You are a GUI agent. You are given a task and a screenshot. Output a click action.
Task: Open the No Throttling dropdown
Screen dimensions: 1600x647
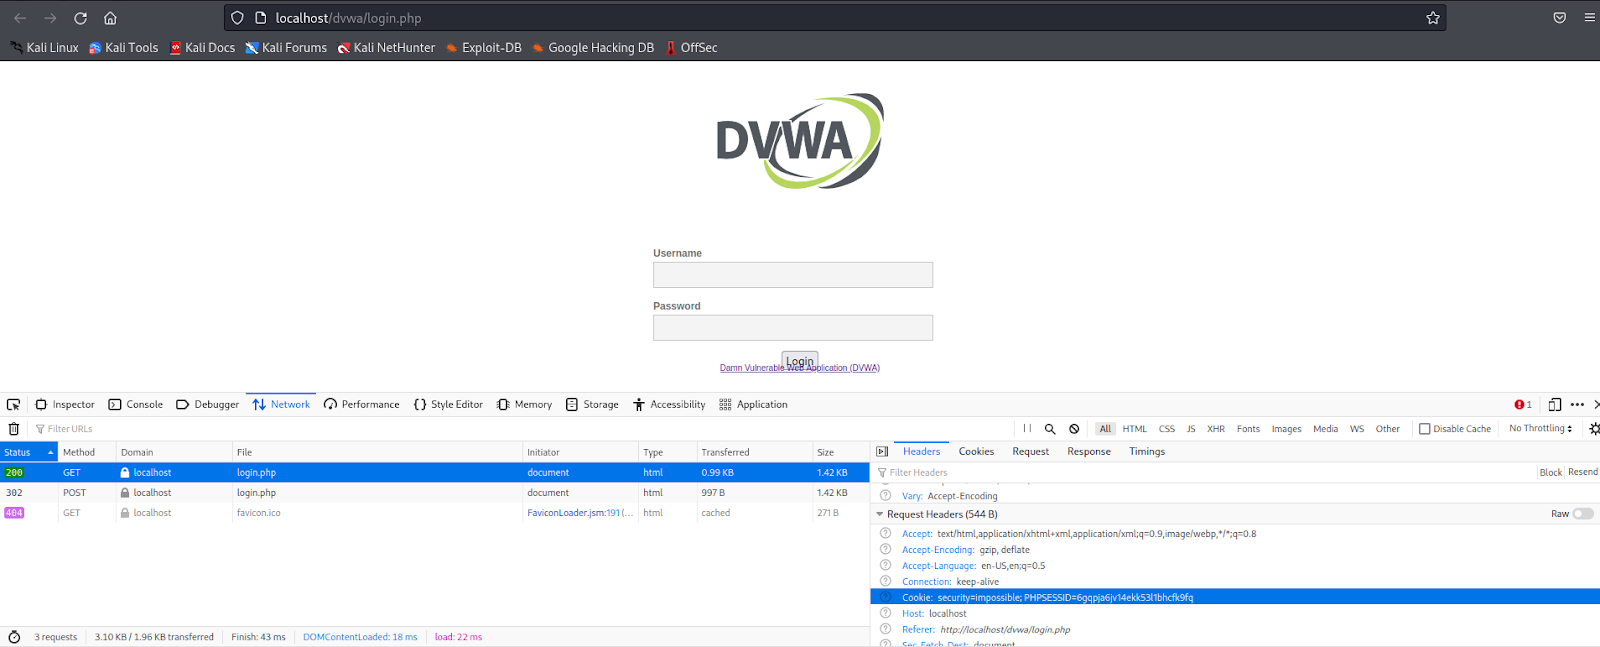click(x=1541, y=429)
